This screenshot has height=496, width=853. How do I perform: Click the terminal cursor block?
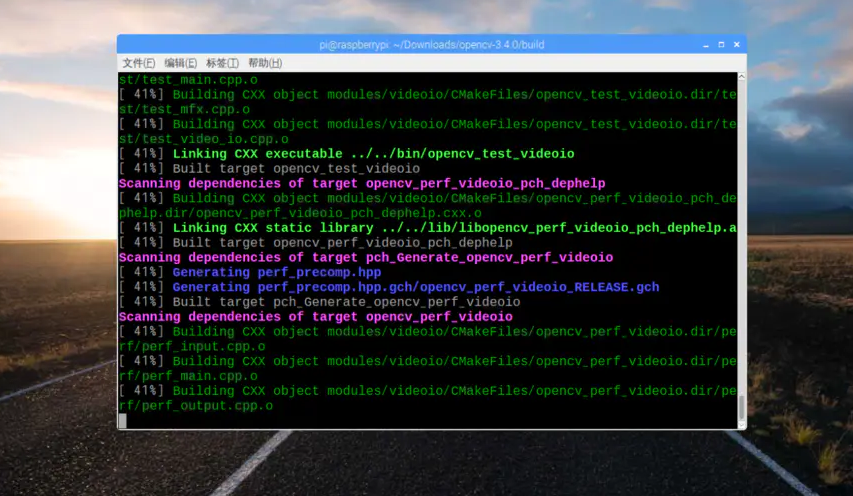[x=123, y=420]
